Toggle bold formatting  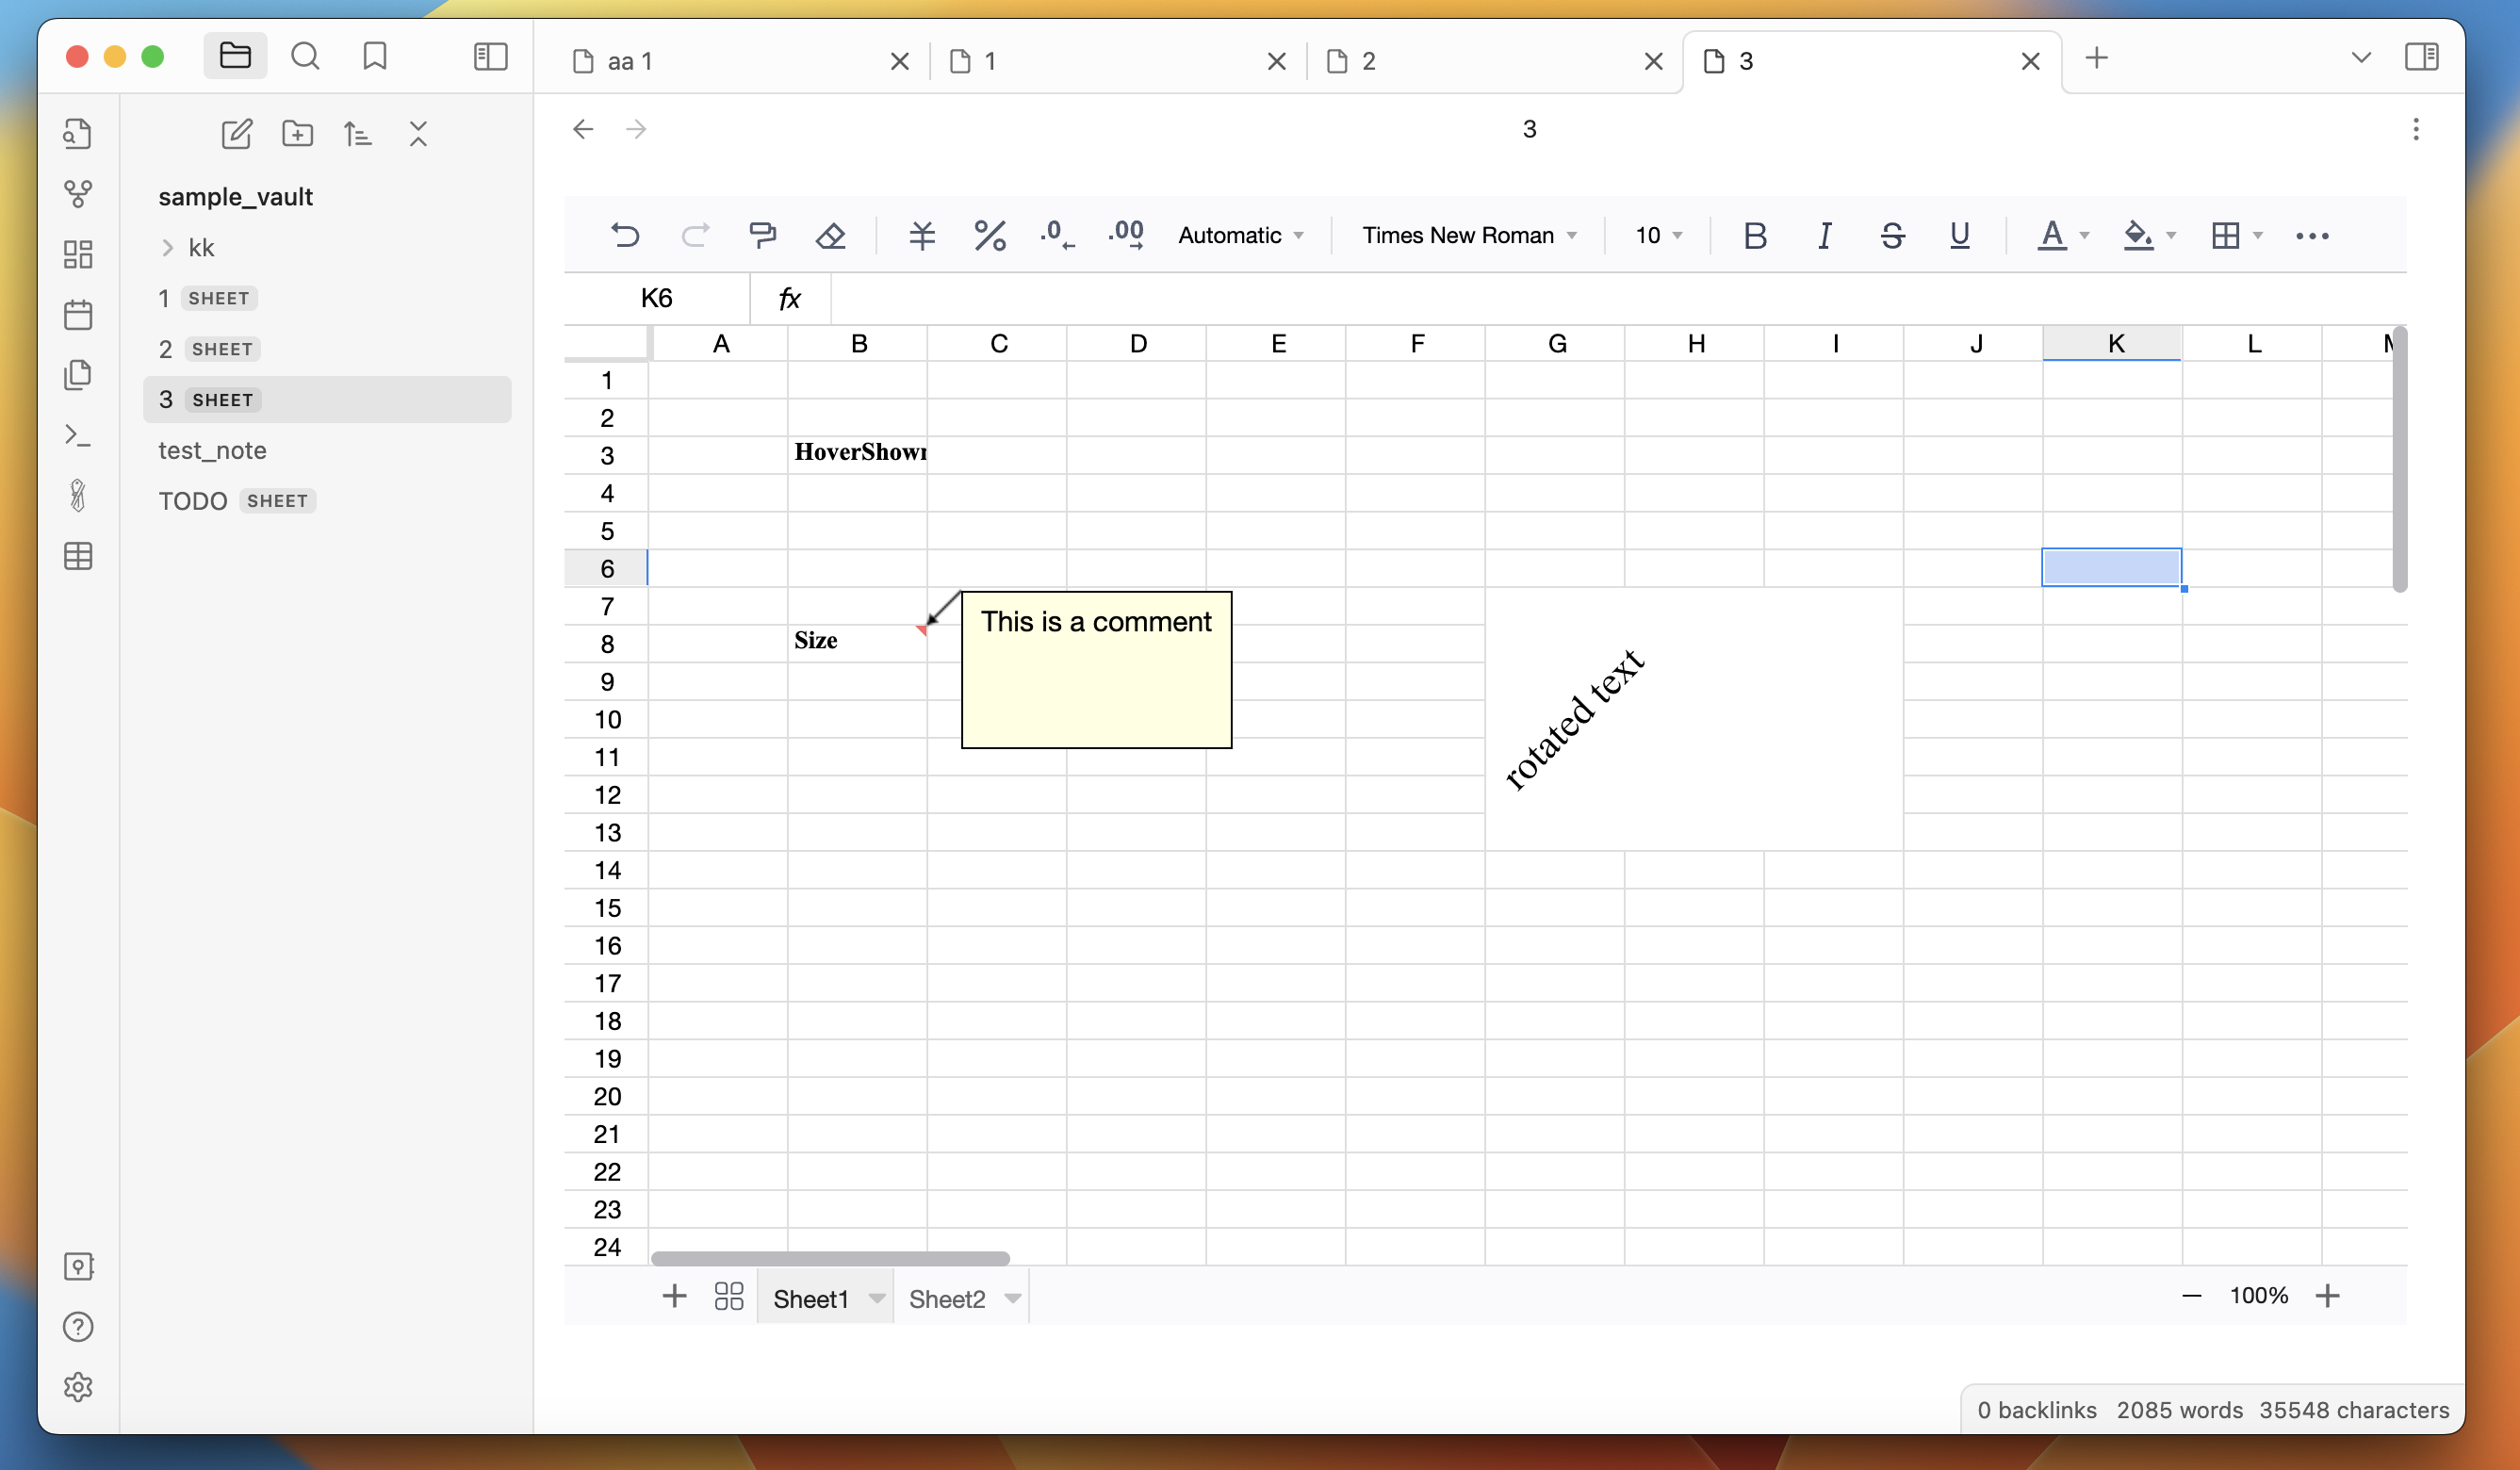coord(1754,235)
